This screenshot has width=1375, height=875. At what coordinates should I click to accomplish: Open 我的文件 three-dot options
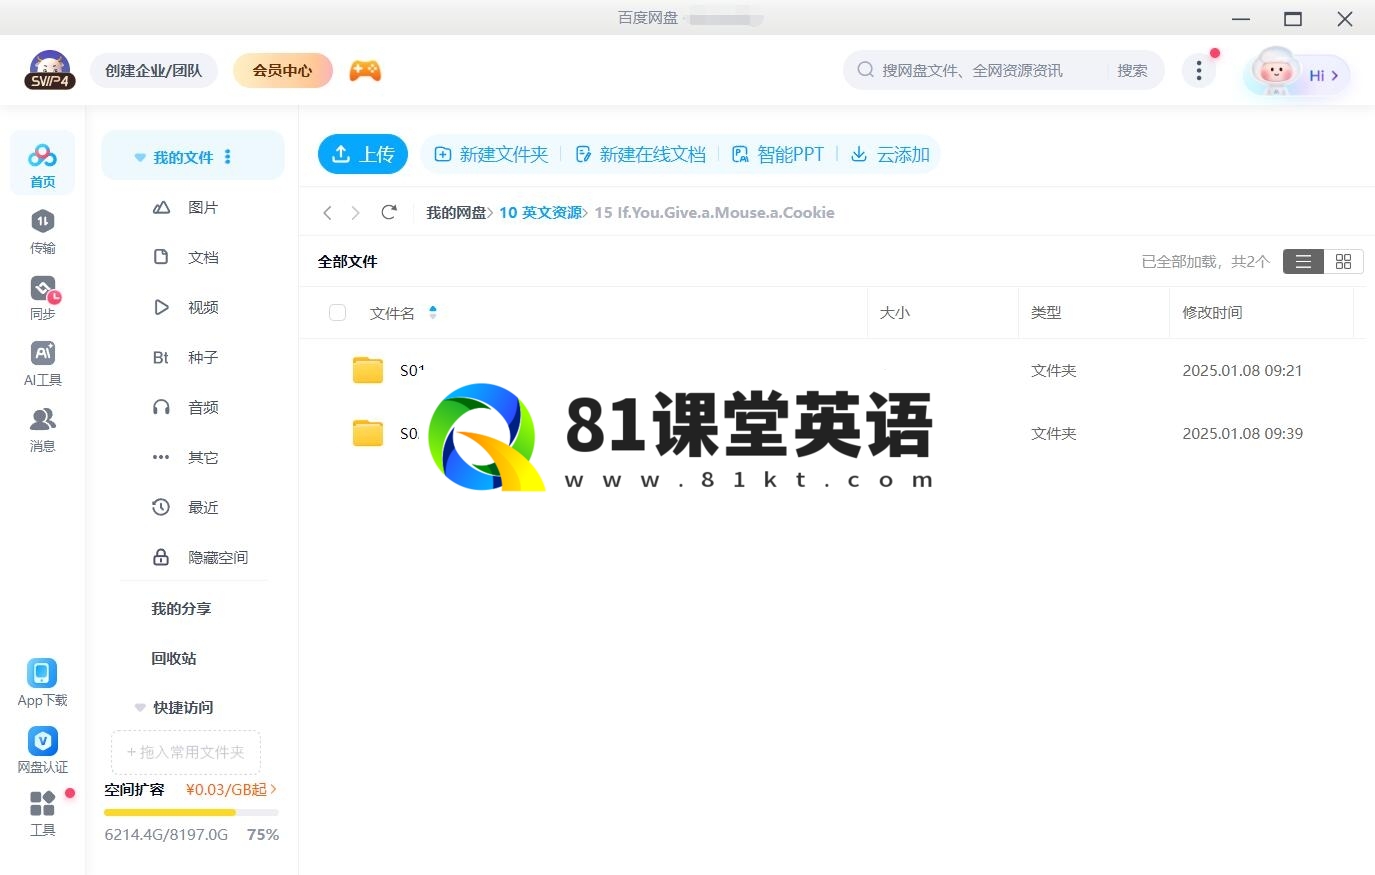pyautogui.click(x=228, y=157)
